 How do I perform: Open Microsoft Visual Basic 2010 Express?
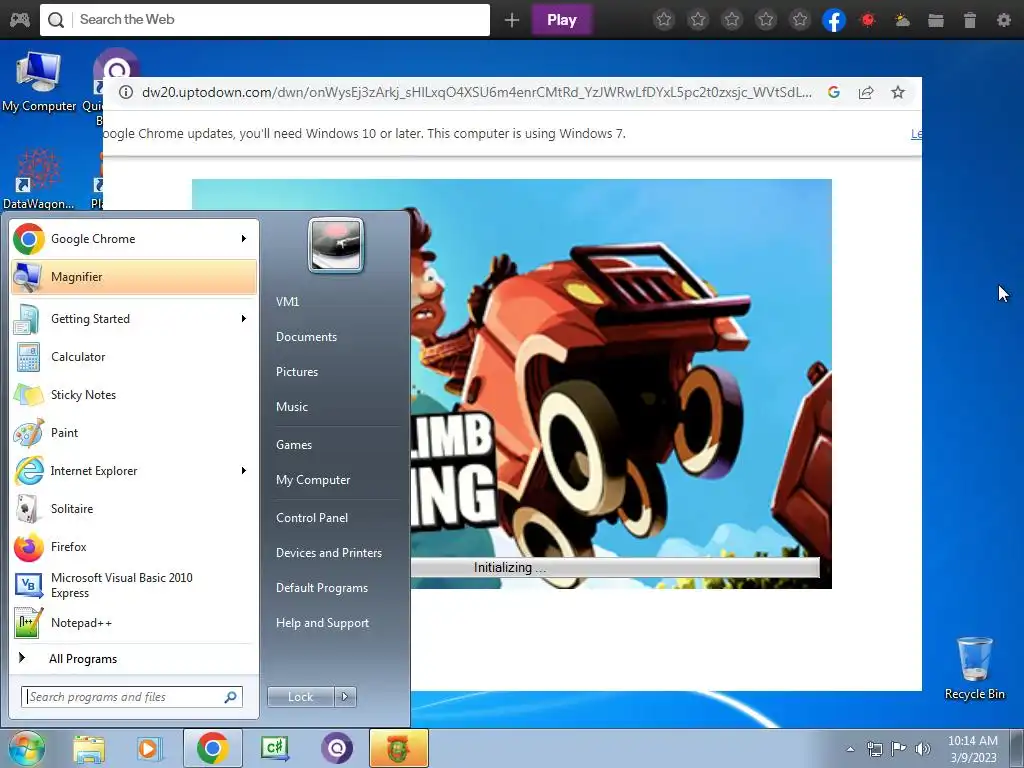tap(134, 585)
